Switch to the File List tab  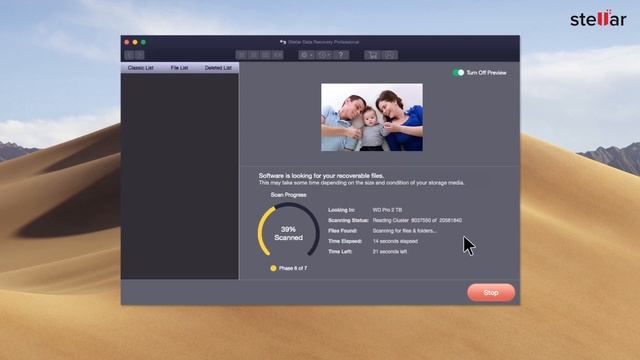179,68
